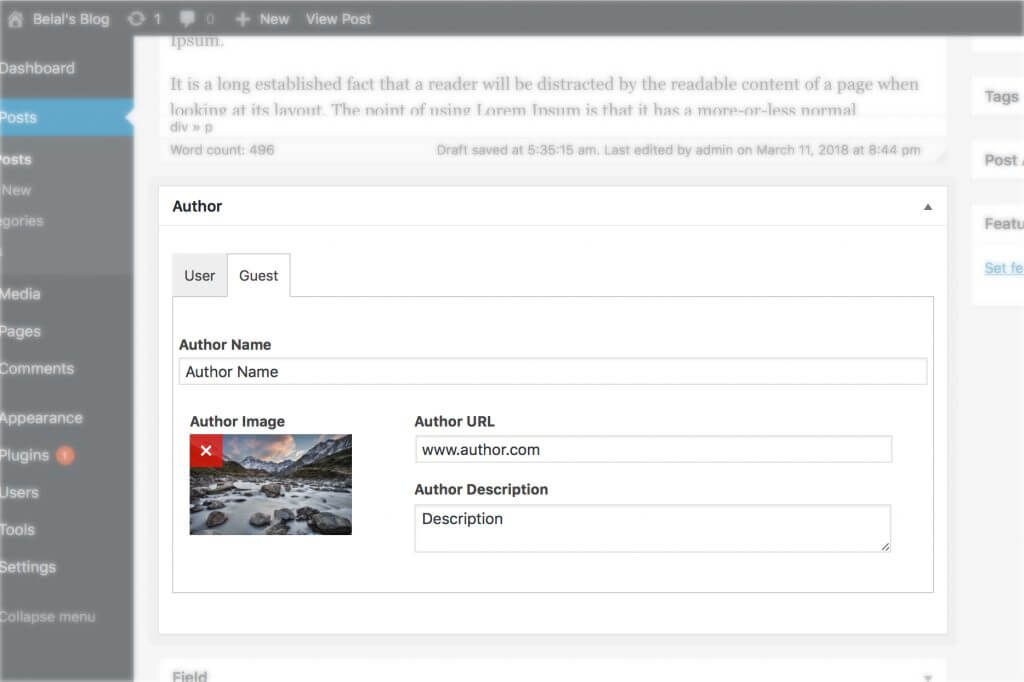Switch to the User tab
The width and height of the screenshot is (1024, 682).
pos(199,276)
